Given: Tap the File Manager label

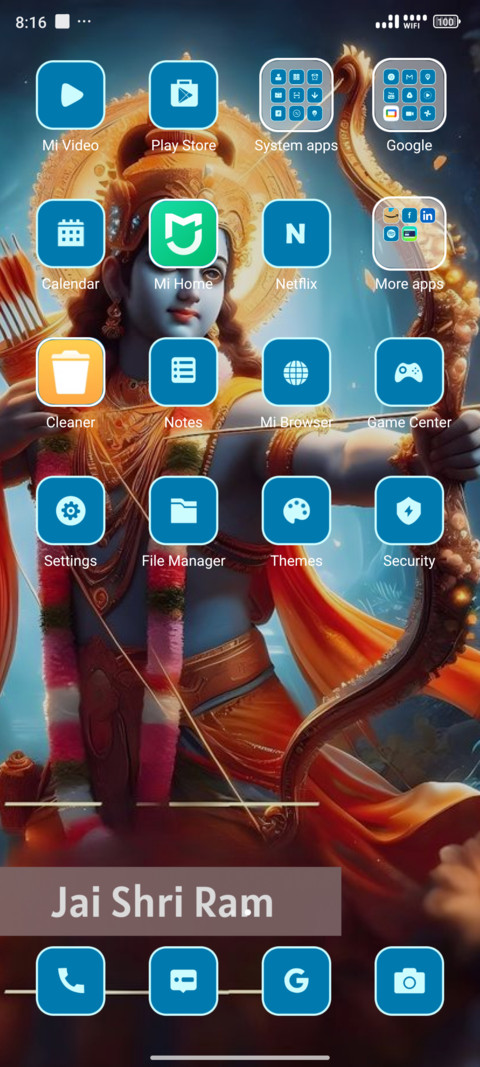Looking at the screenshot, I should pos(183,561).
